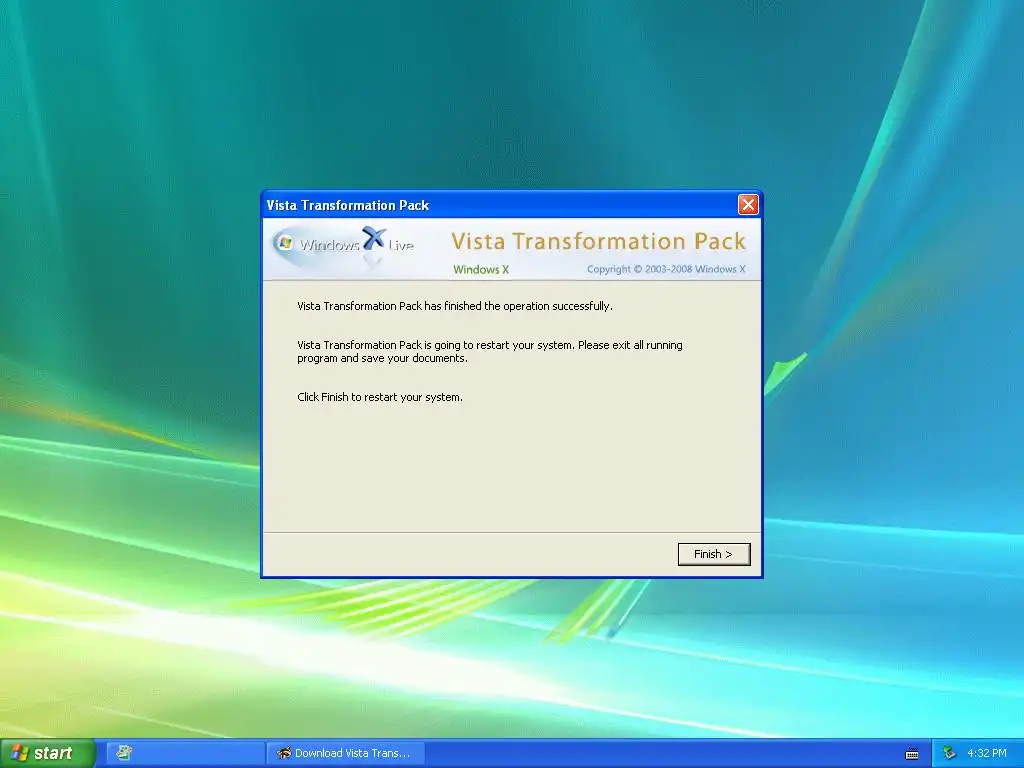Click the green Windows X subtitle text
Image resolution: width=1024 pixels, height=768 pixels.
pyautogui.click(x=481, y=269)
